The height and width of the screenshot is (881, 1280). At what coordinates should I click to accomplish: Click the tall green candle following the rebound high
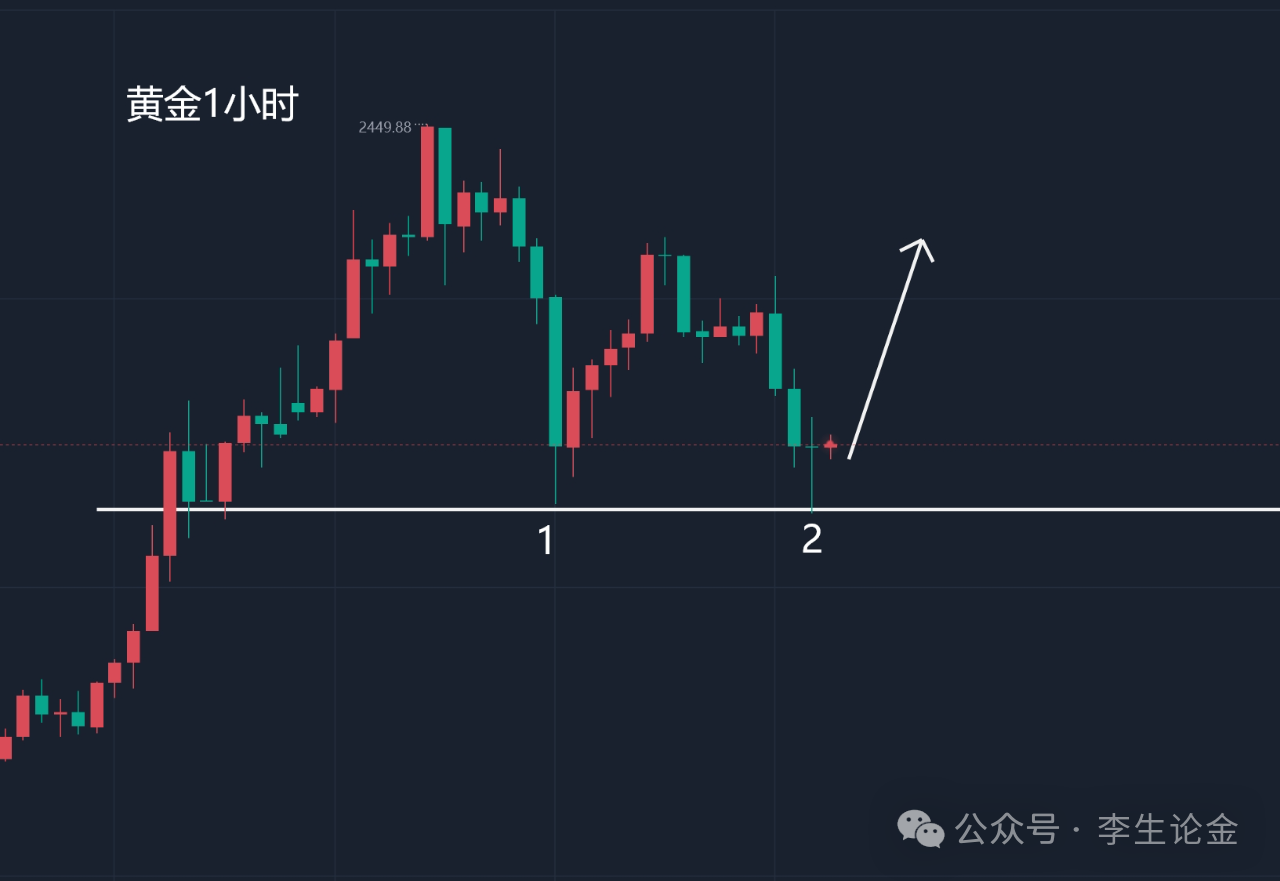tap(684, 294)
